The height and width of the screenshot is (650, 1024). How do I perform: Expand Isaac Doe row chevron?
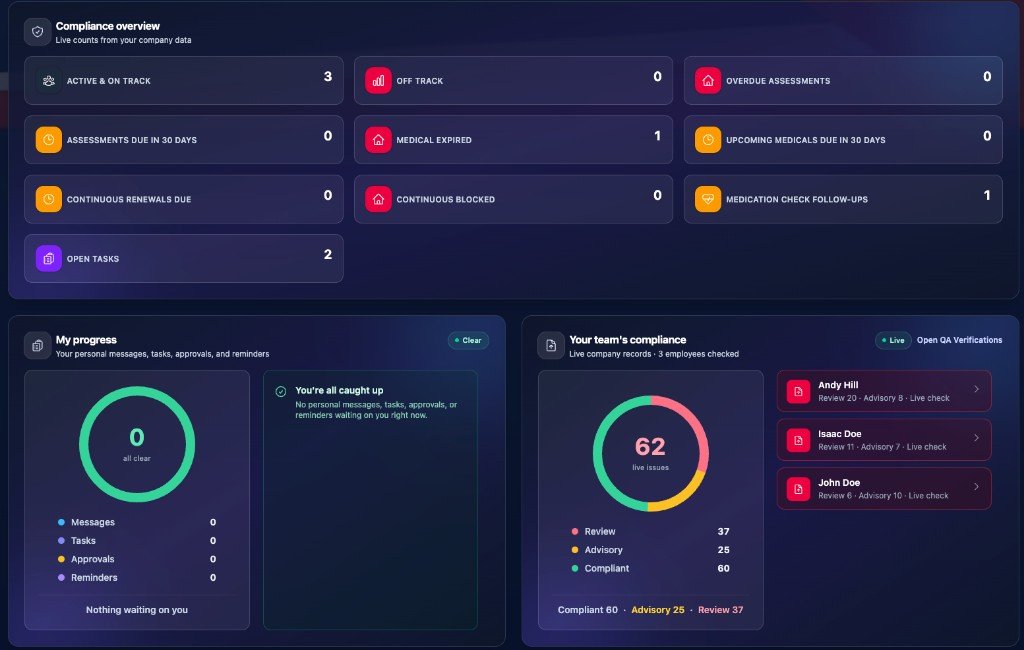pyautogui.click(x=976, y=438)
